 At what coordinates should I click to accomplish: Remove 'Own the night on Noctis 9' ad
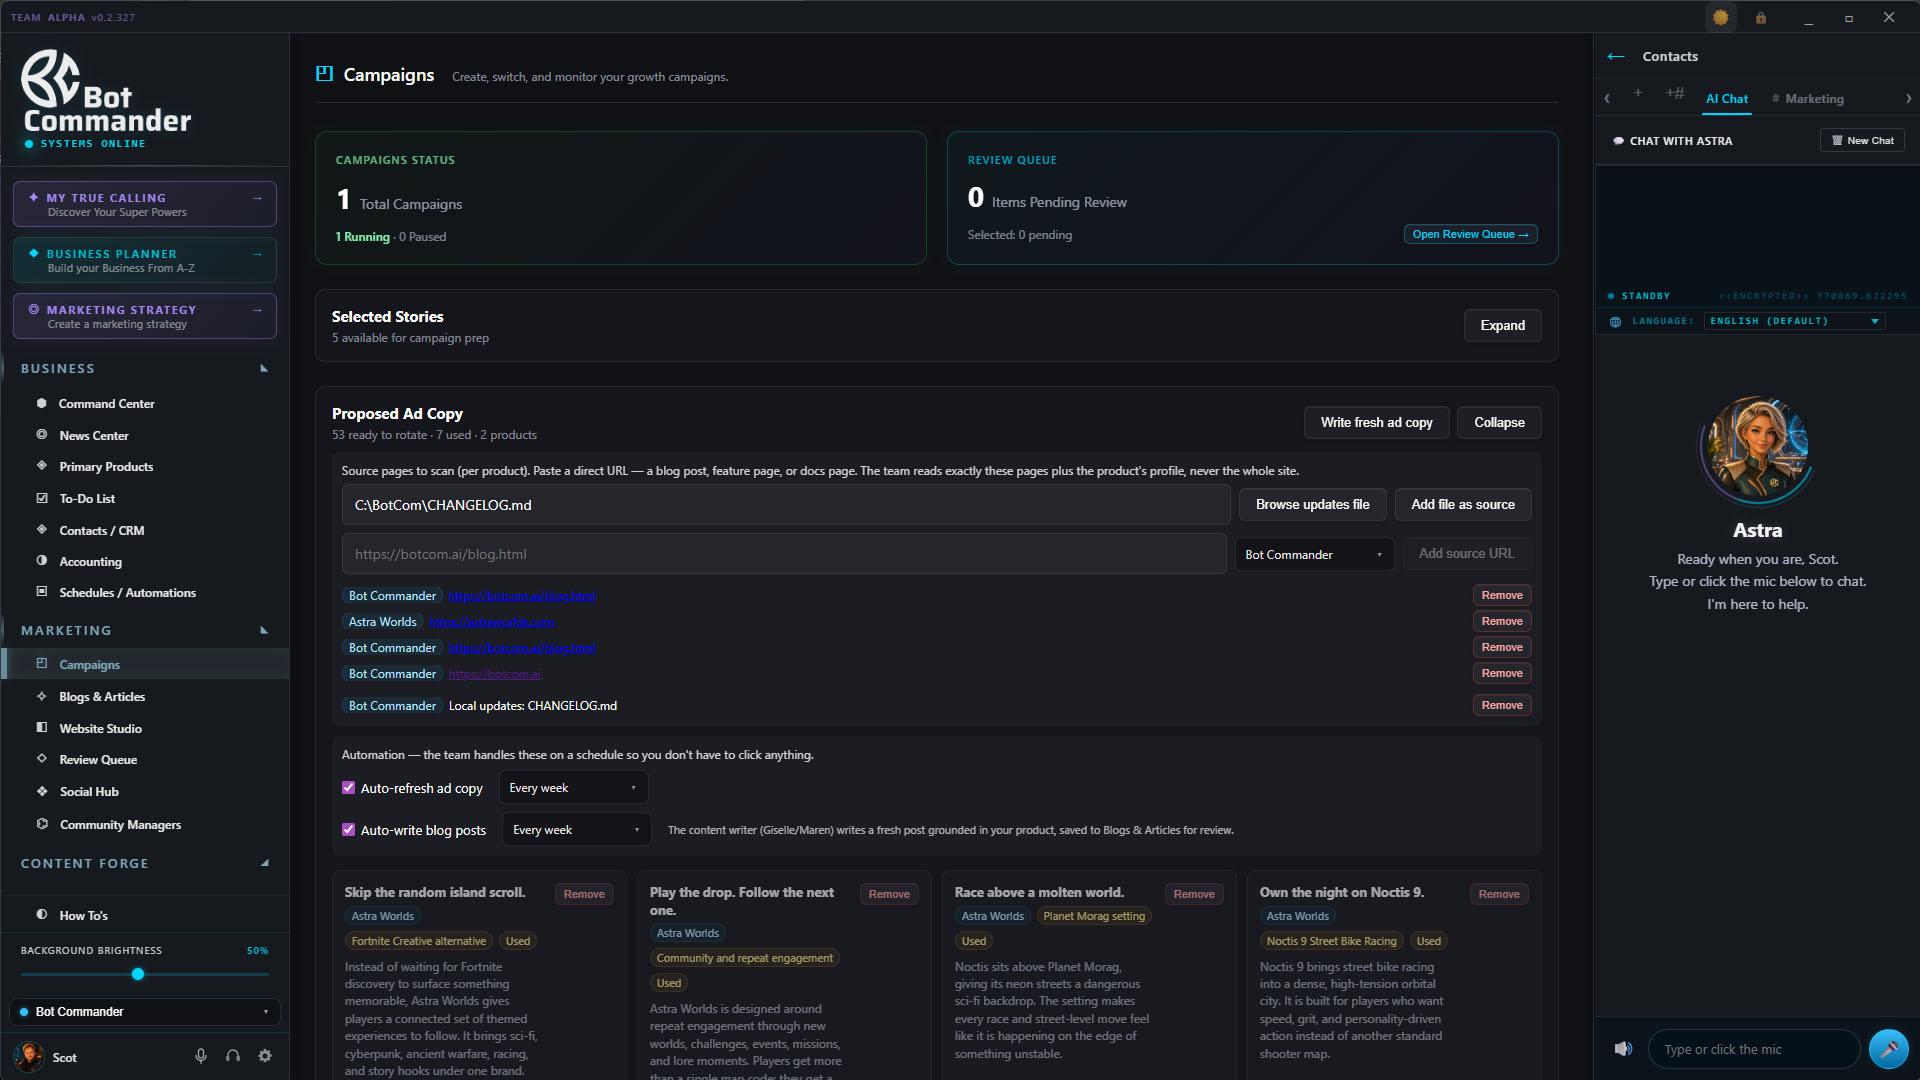click(1499, 894)
